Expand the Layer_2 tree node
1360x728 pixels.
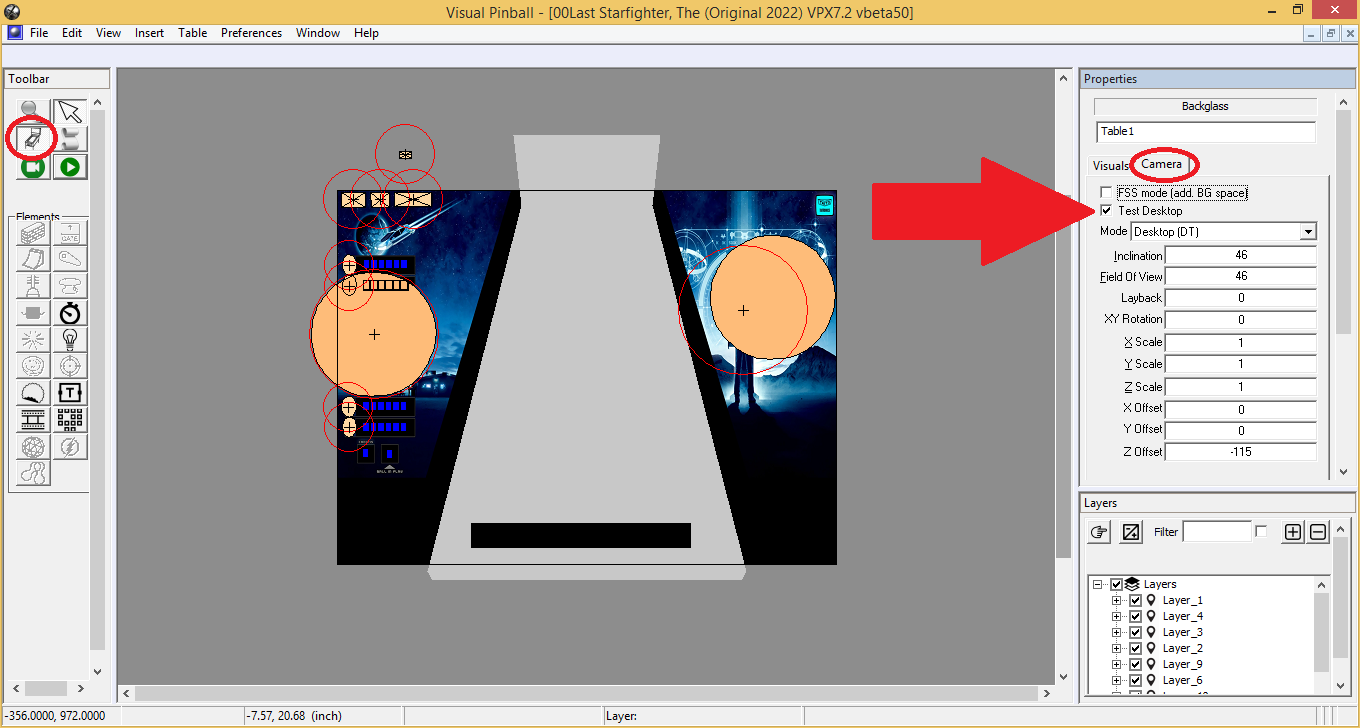(x=1116, y=648)
